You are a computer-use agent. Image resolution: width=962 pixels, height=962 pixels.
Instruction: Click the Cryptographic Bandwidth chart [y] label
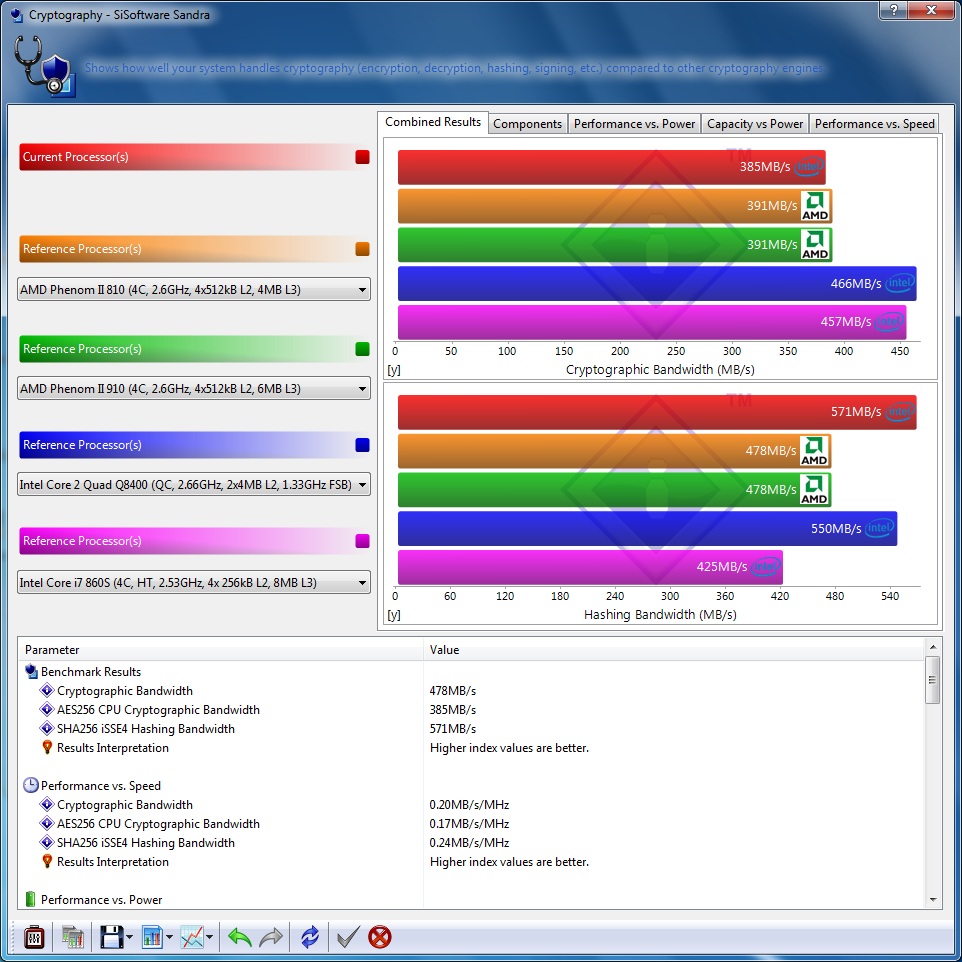tap(394, 370)
